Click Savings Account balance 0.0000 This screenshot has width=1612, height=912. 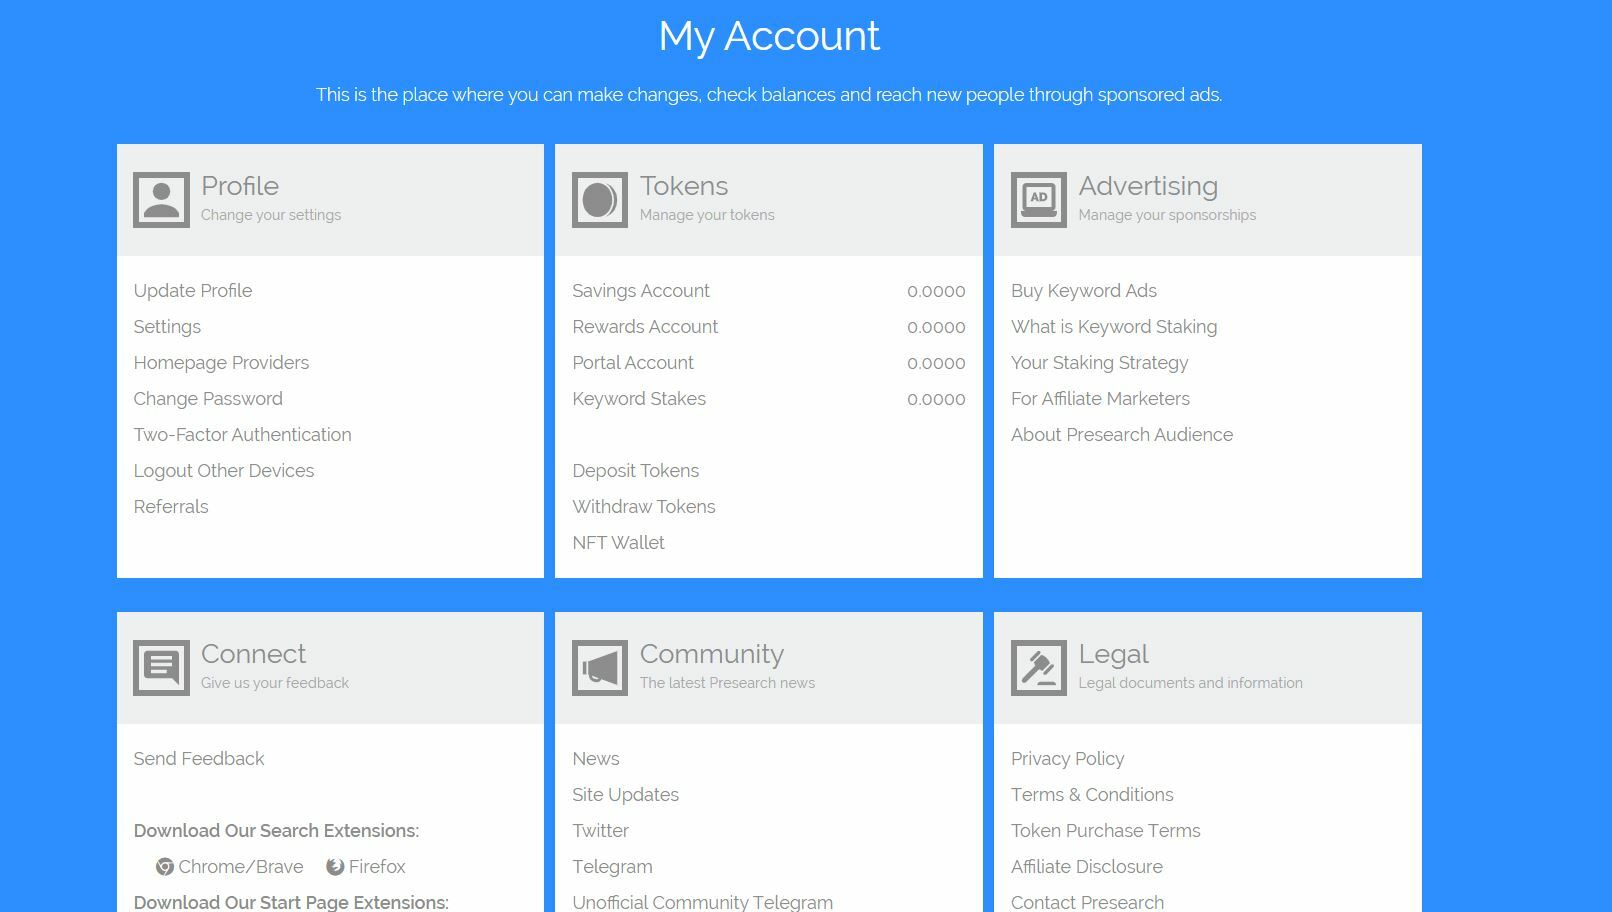pyautogui.click(x=936, y=291)
